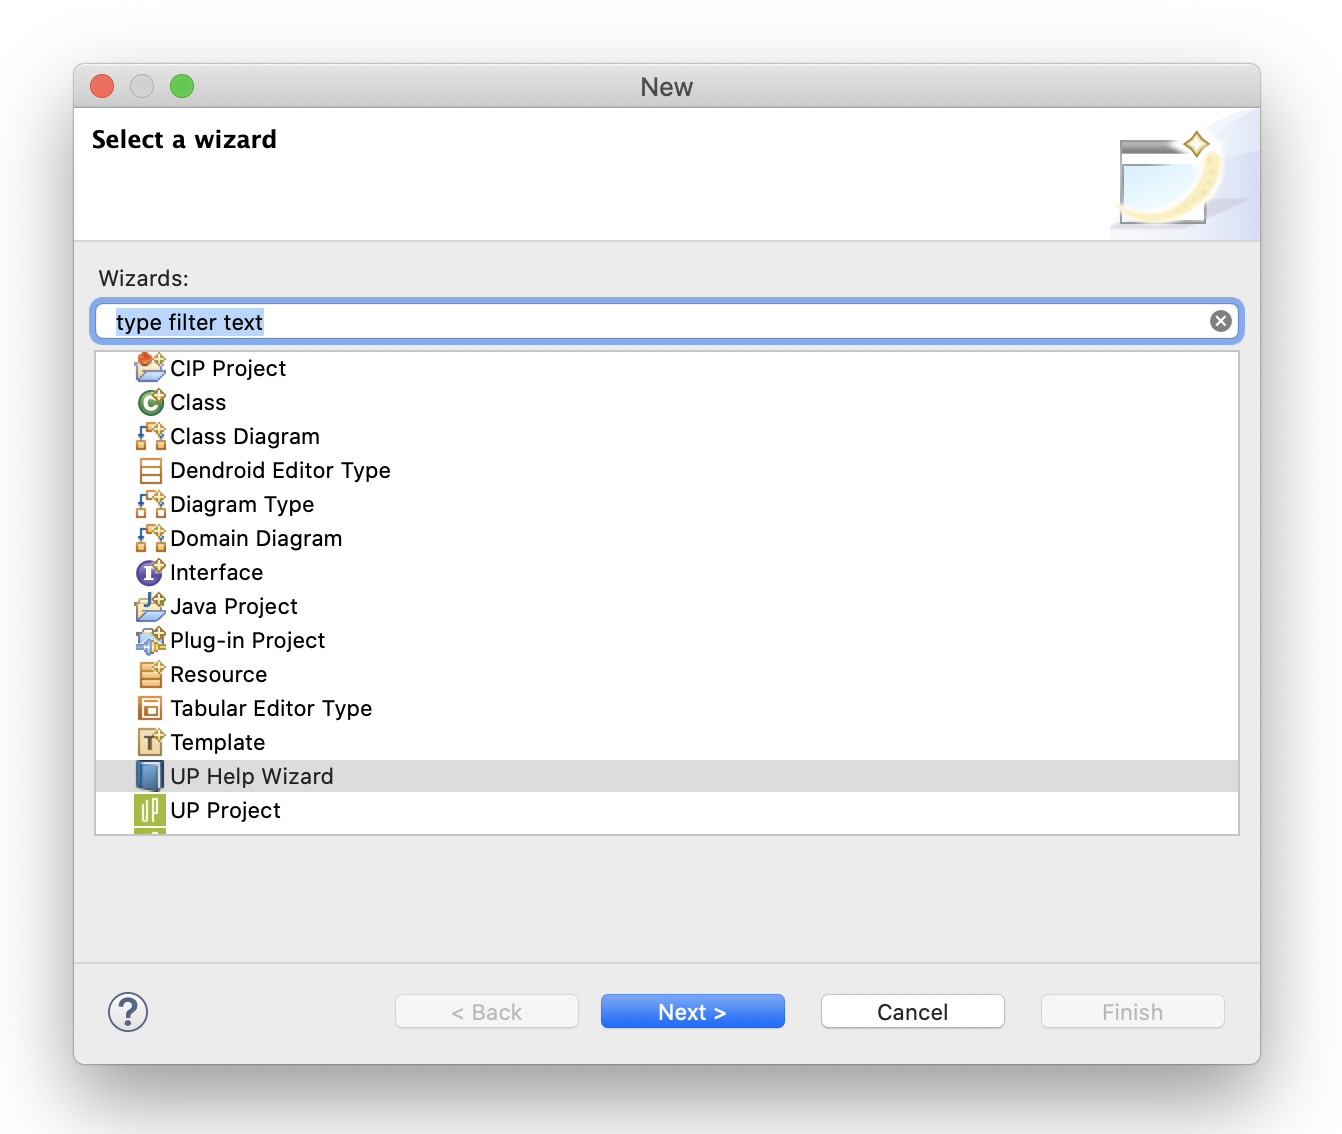The height and width of the screenshot is (1134, 1342).
Task: Click the Class Diagram icon
Action: [x=150, y=436]
